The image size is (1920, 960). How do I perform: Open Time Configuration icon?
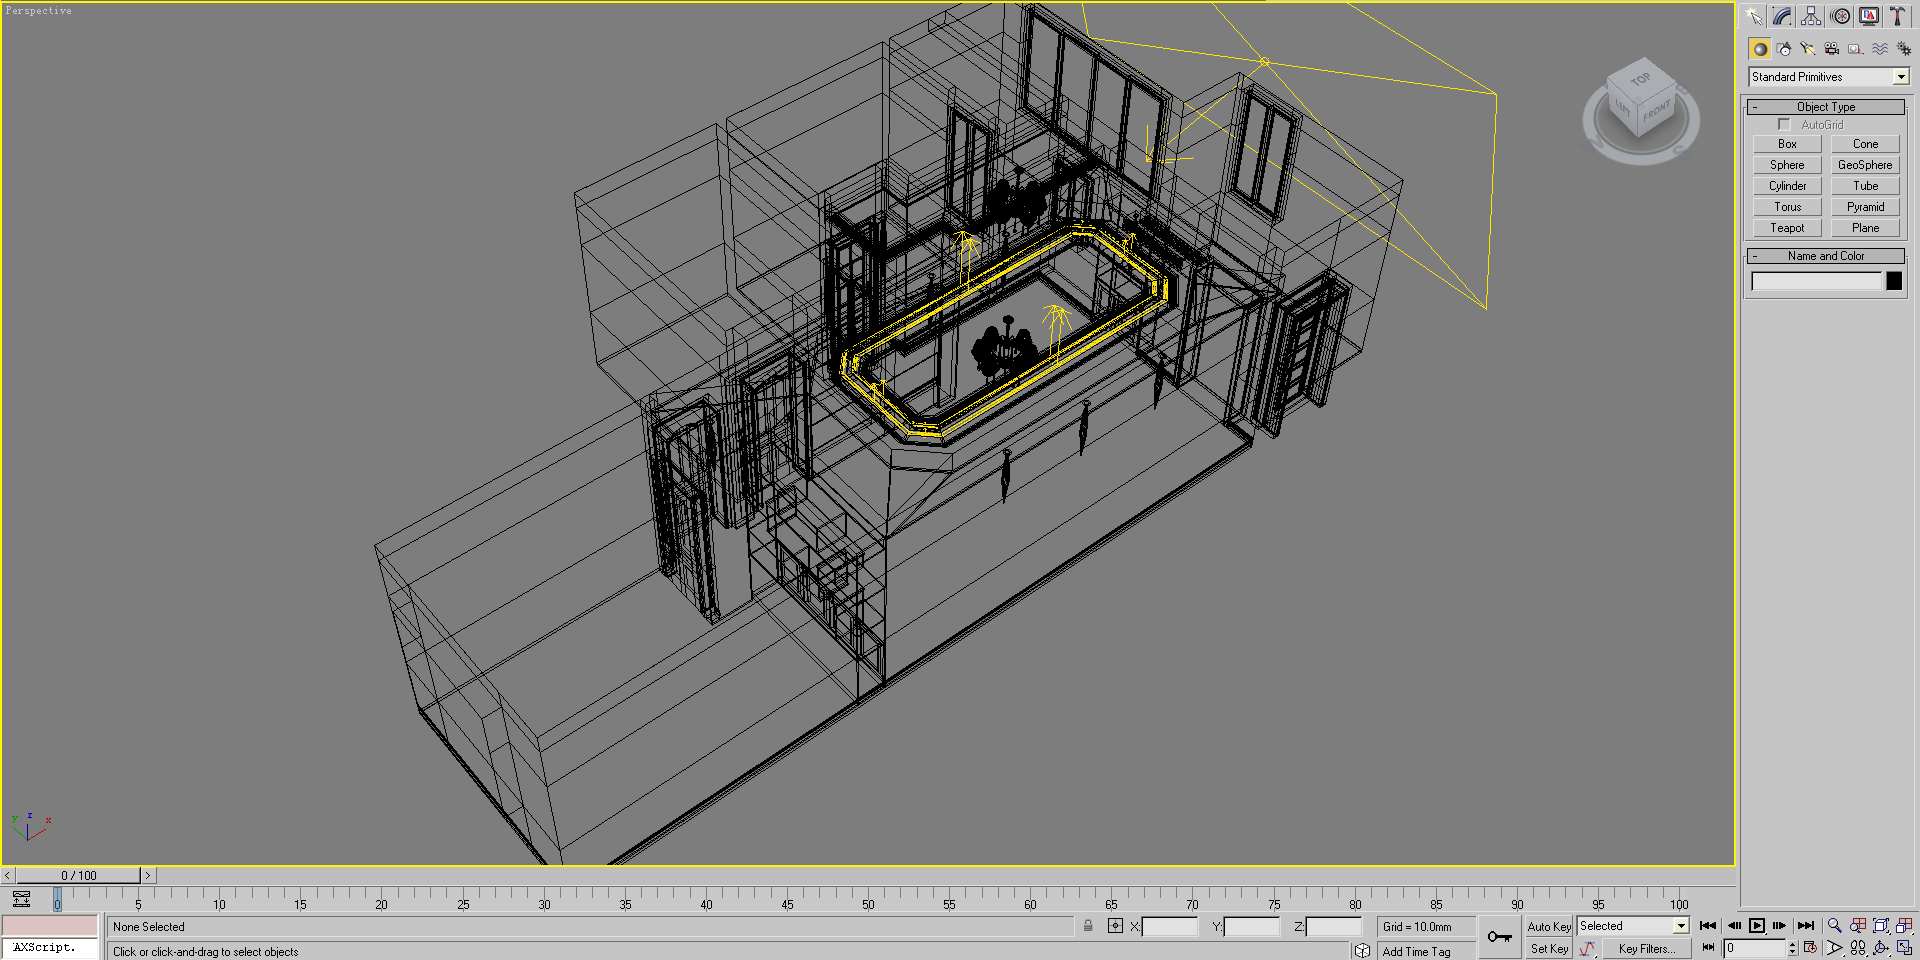coord(1810,948)
